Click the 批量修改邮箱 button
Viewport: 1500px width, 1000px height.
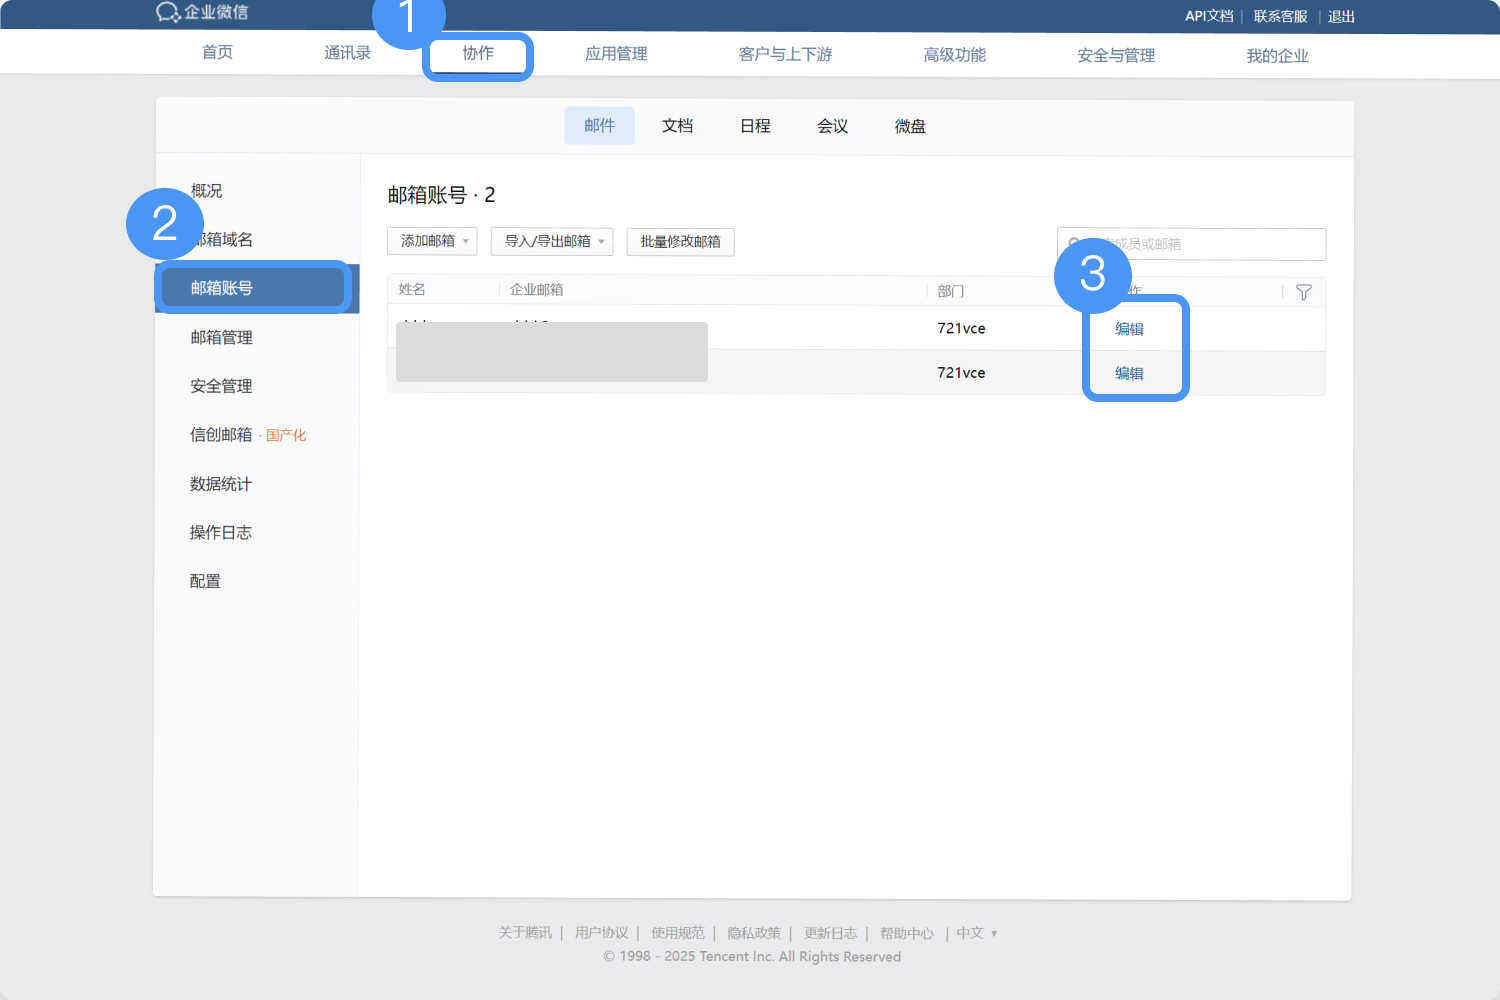pos(680,242)
